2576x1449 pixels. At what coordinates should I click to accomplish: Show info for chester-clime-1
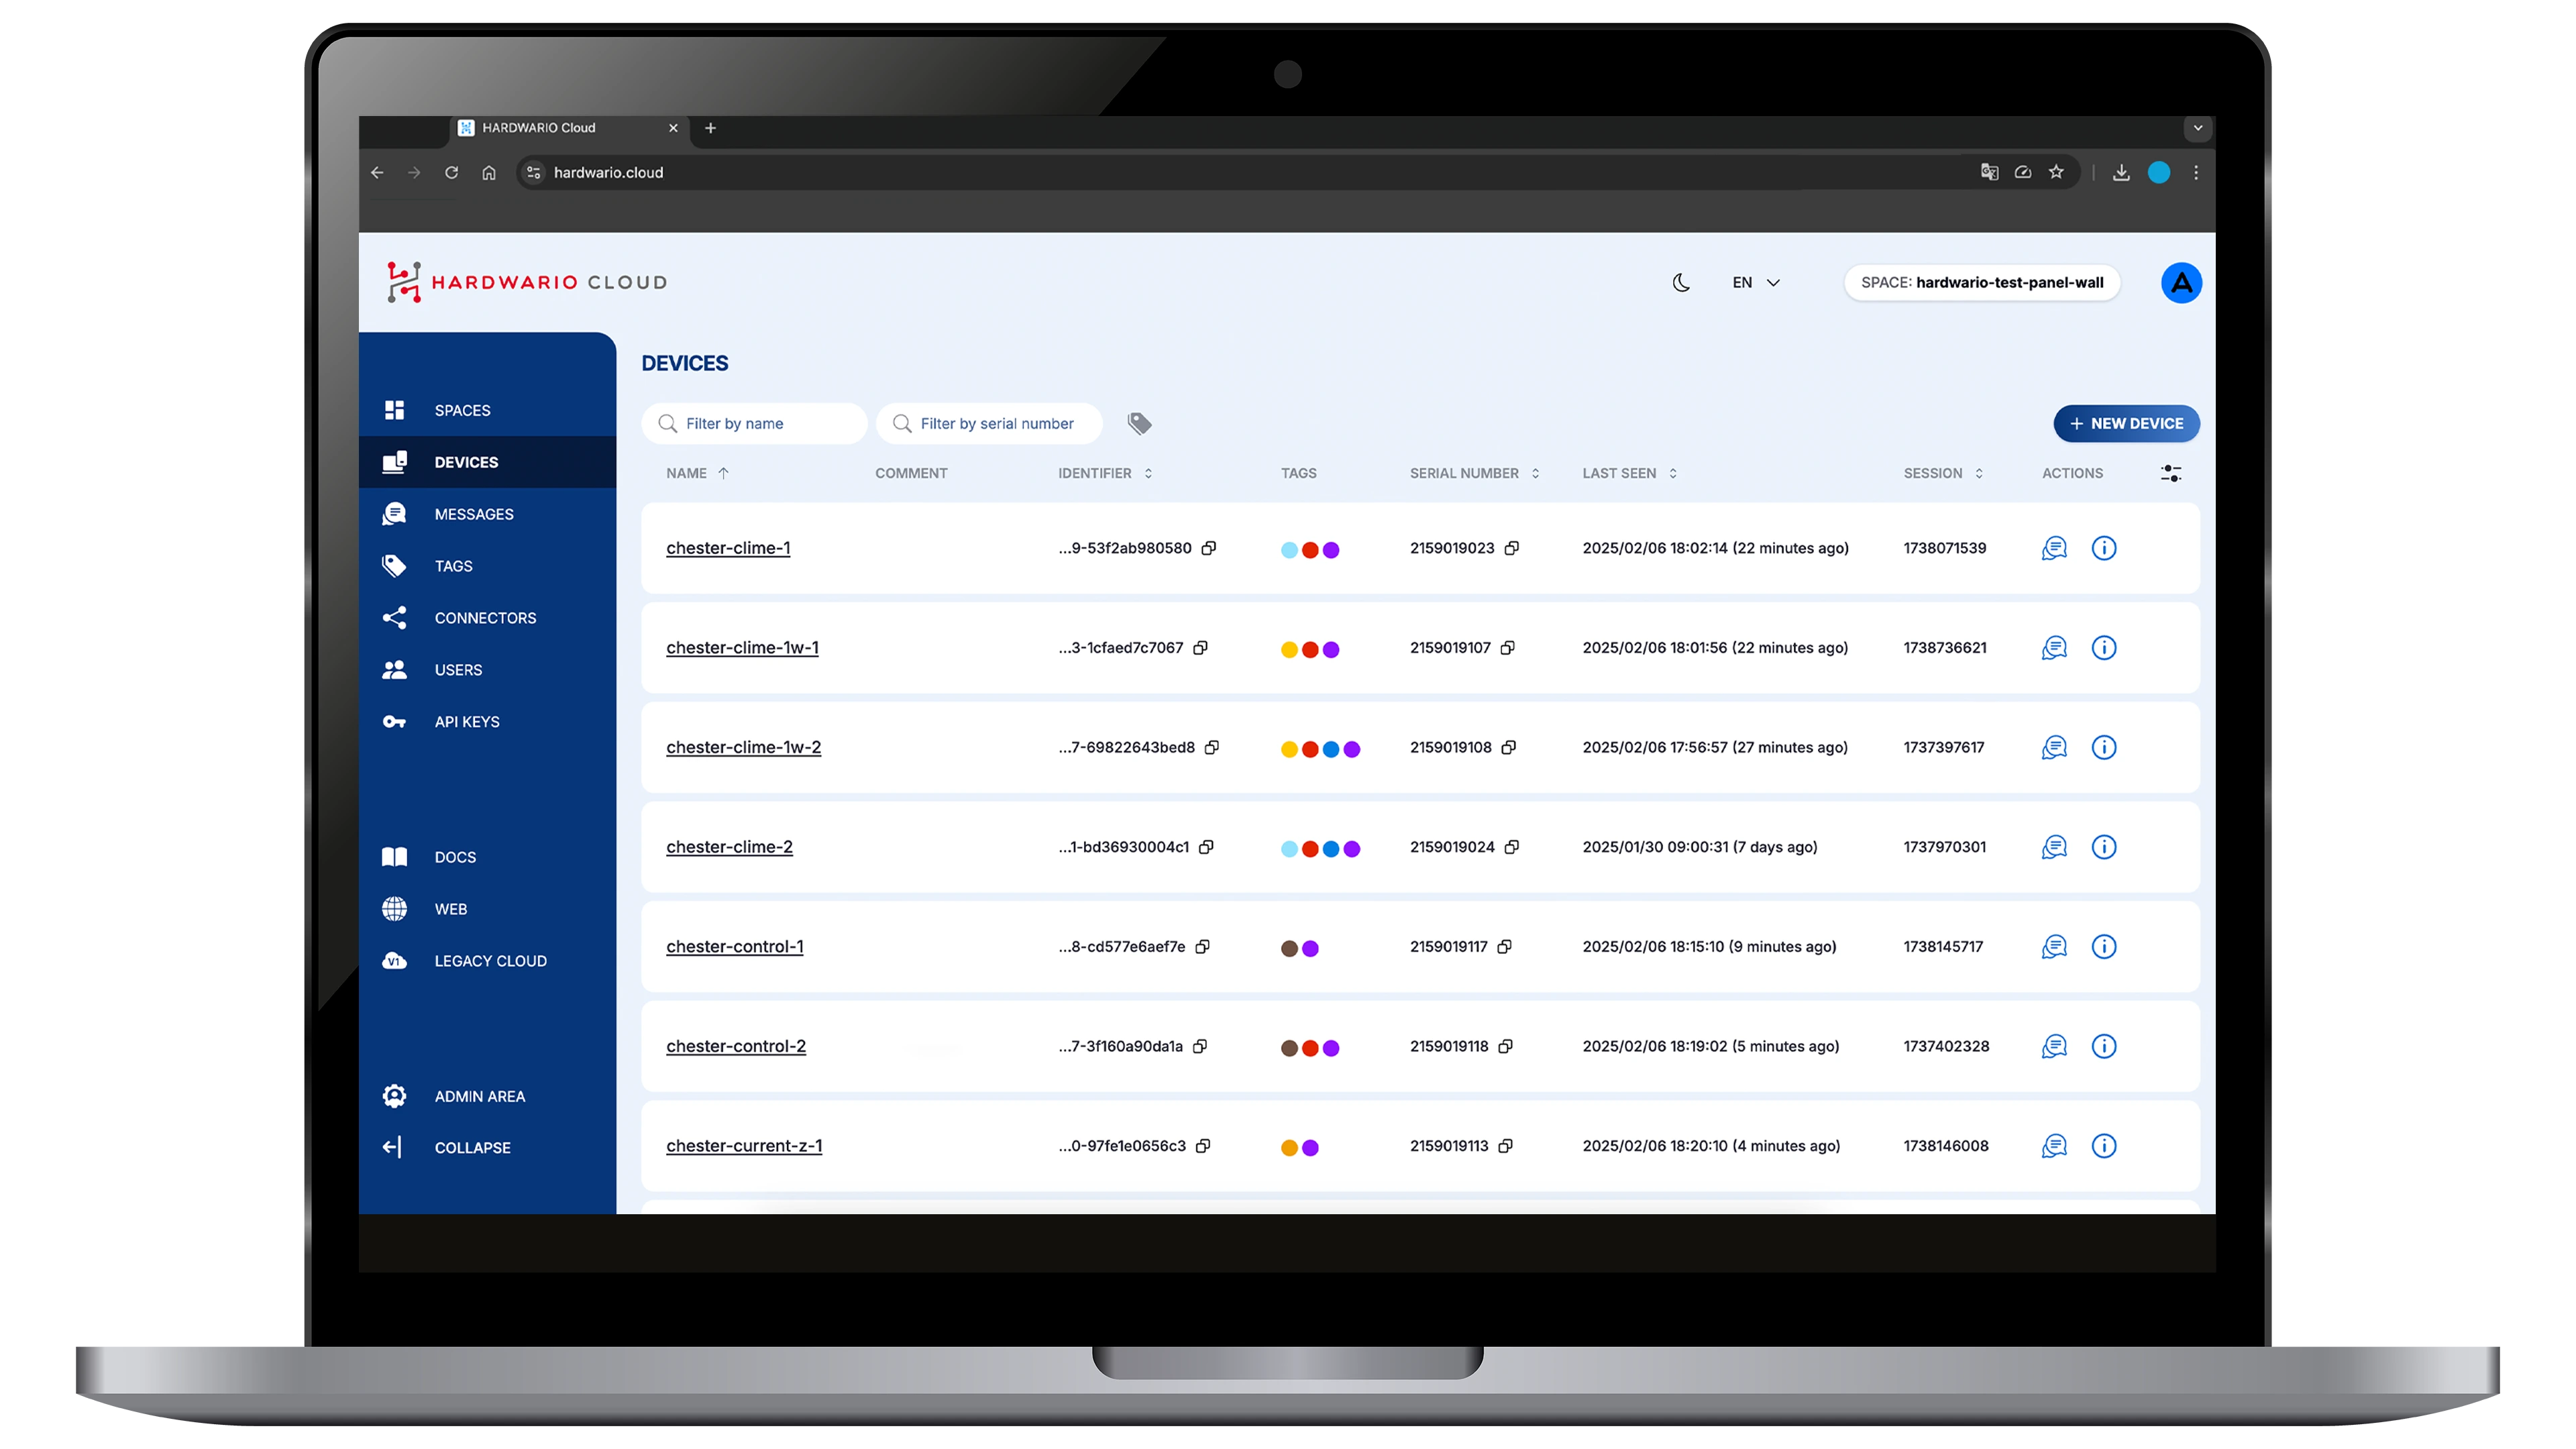[2104, 548]
